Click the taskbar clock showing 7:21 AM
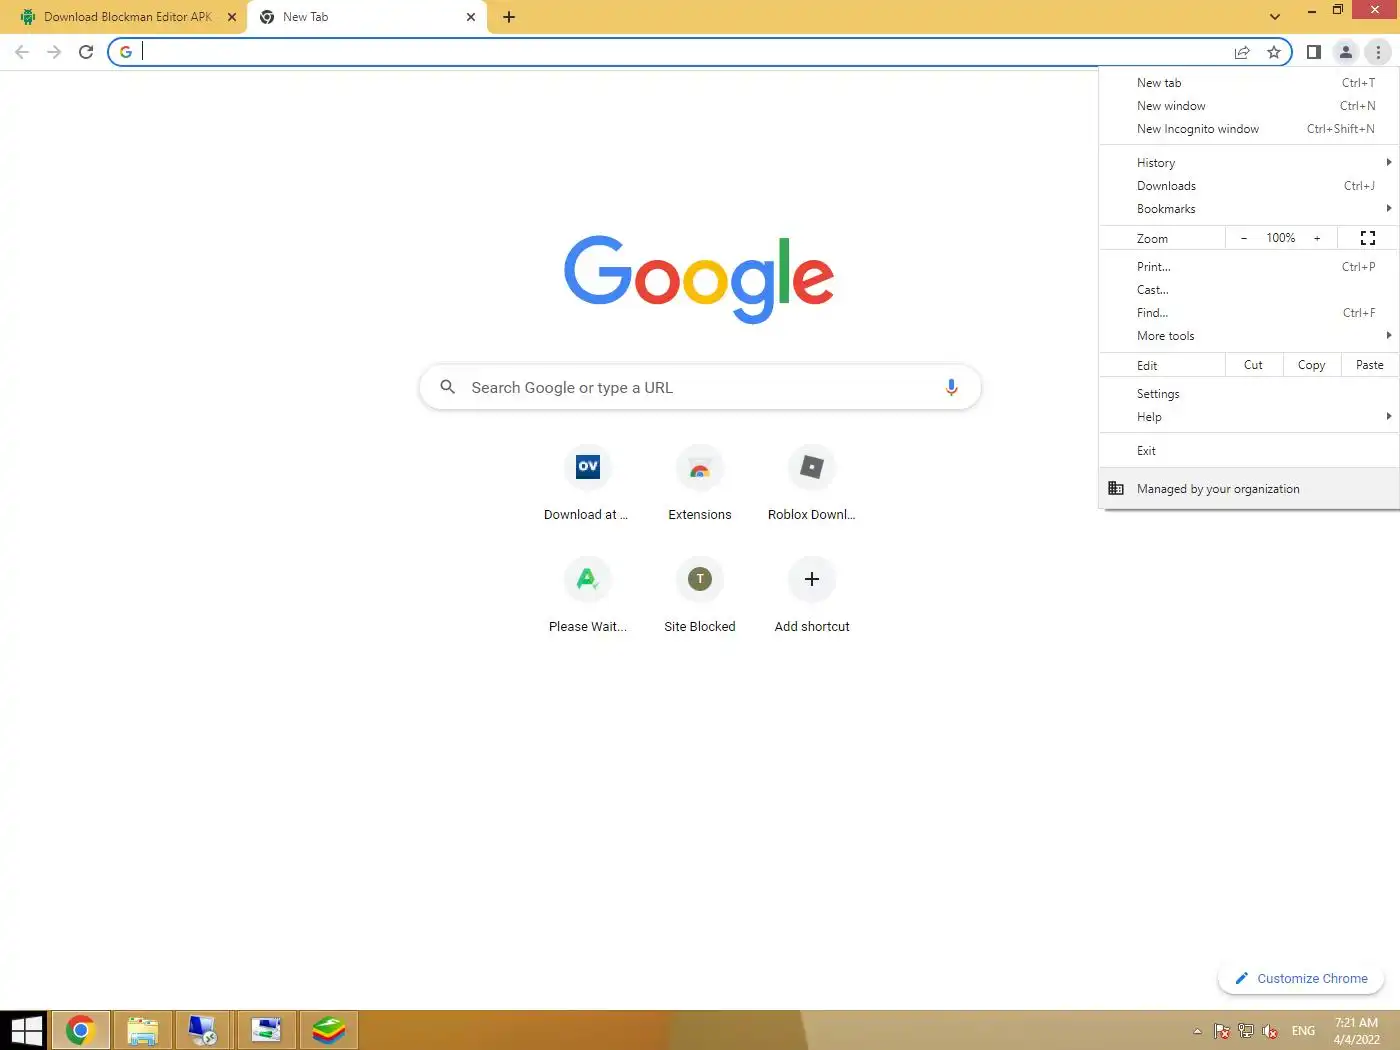This screenshot has height=1050, width=1400. pos(1356,1031)
